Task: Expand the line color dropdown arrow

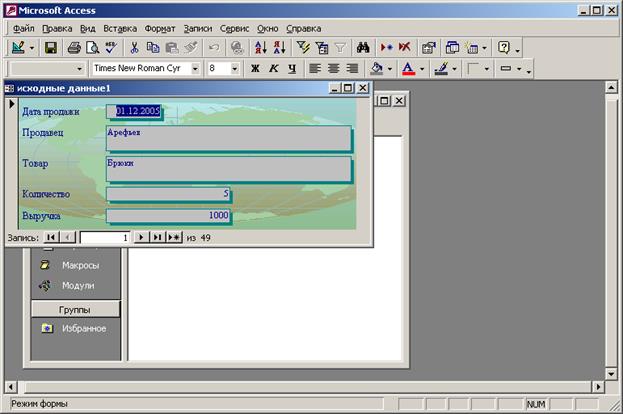Action: click(455, 69)
